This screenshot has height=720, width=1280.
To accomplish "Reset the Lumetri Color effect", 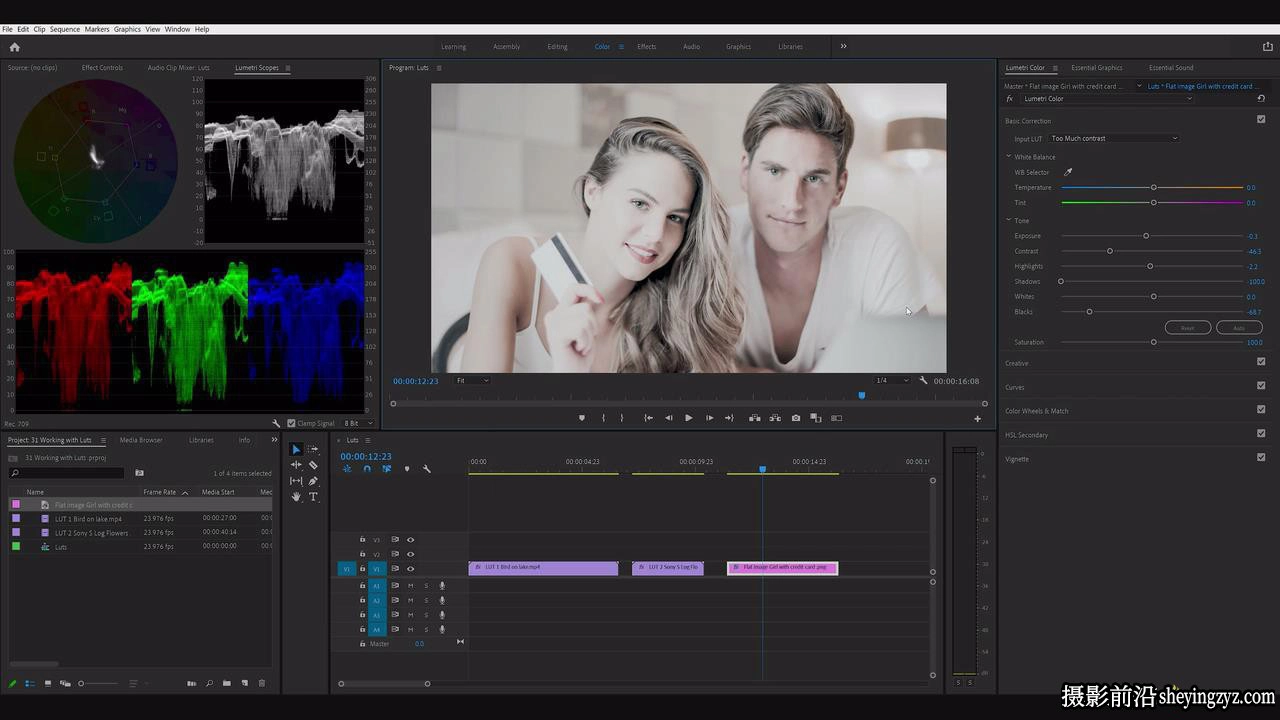I will click(1261, 98).
